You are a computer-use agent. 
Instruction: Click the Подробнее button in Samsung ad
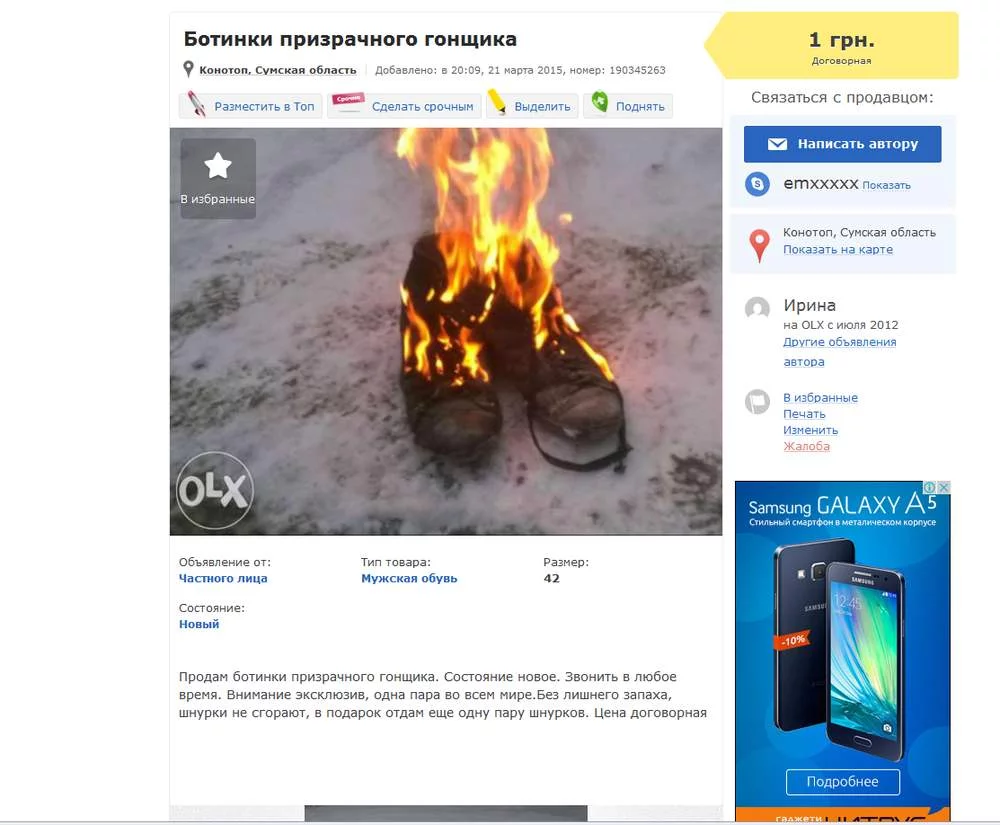(842, 782)
